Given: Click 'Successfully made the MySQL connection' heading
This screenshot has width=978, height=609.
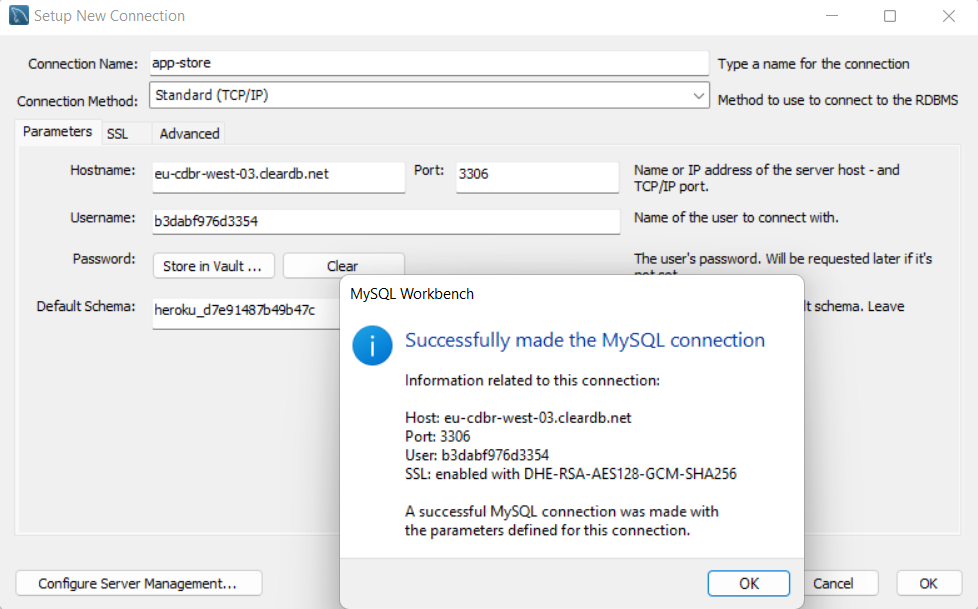Looking at the screenshot, I should tap(585, 340).
